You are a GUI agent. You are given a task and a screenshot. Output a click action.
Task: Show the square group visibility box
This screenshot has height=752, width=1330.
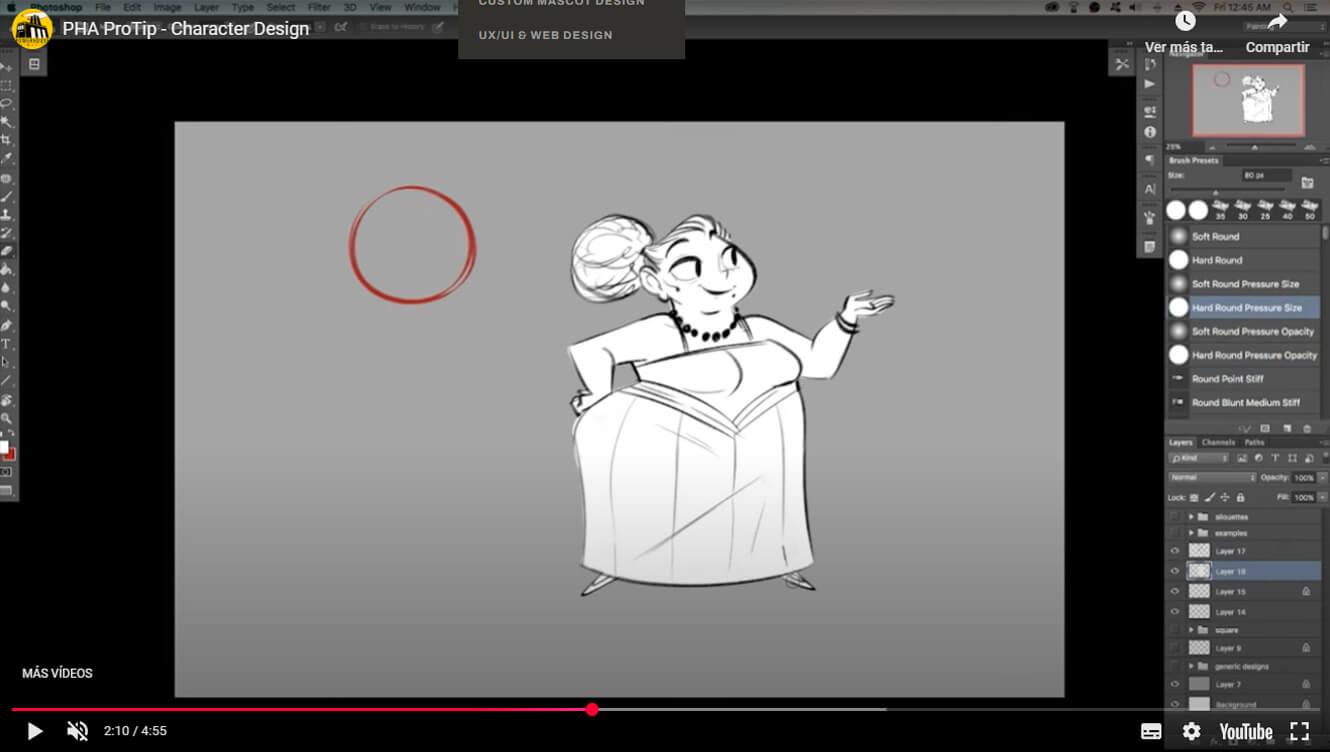pos(1175,630)
